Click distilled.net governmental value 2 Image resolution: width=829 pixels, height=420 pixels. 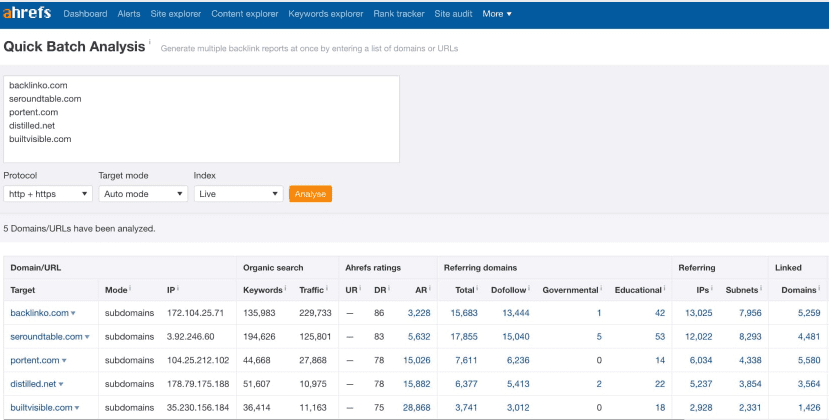[598, 384]
